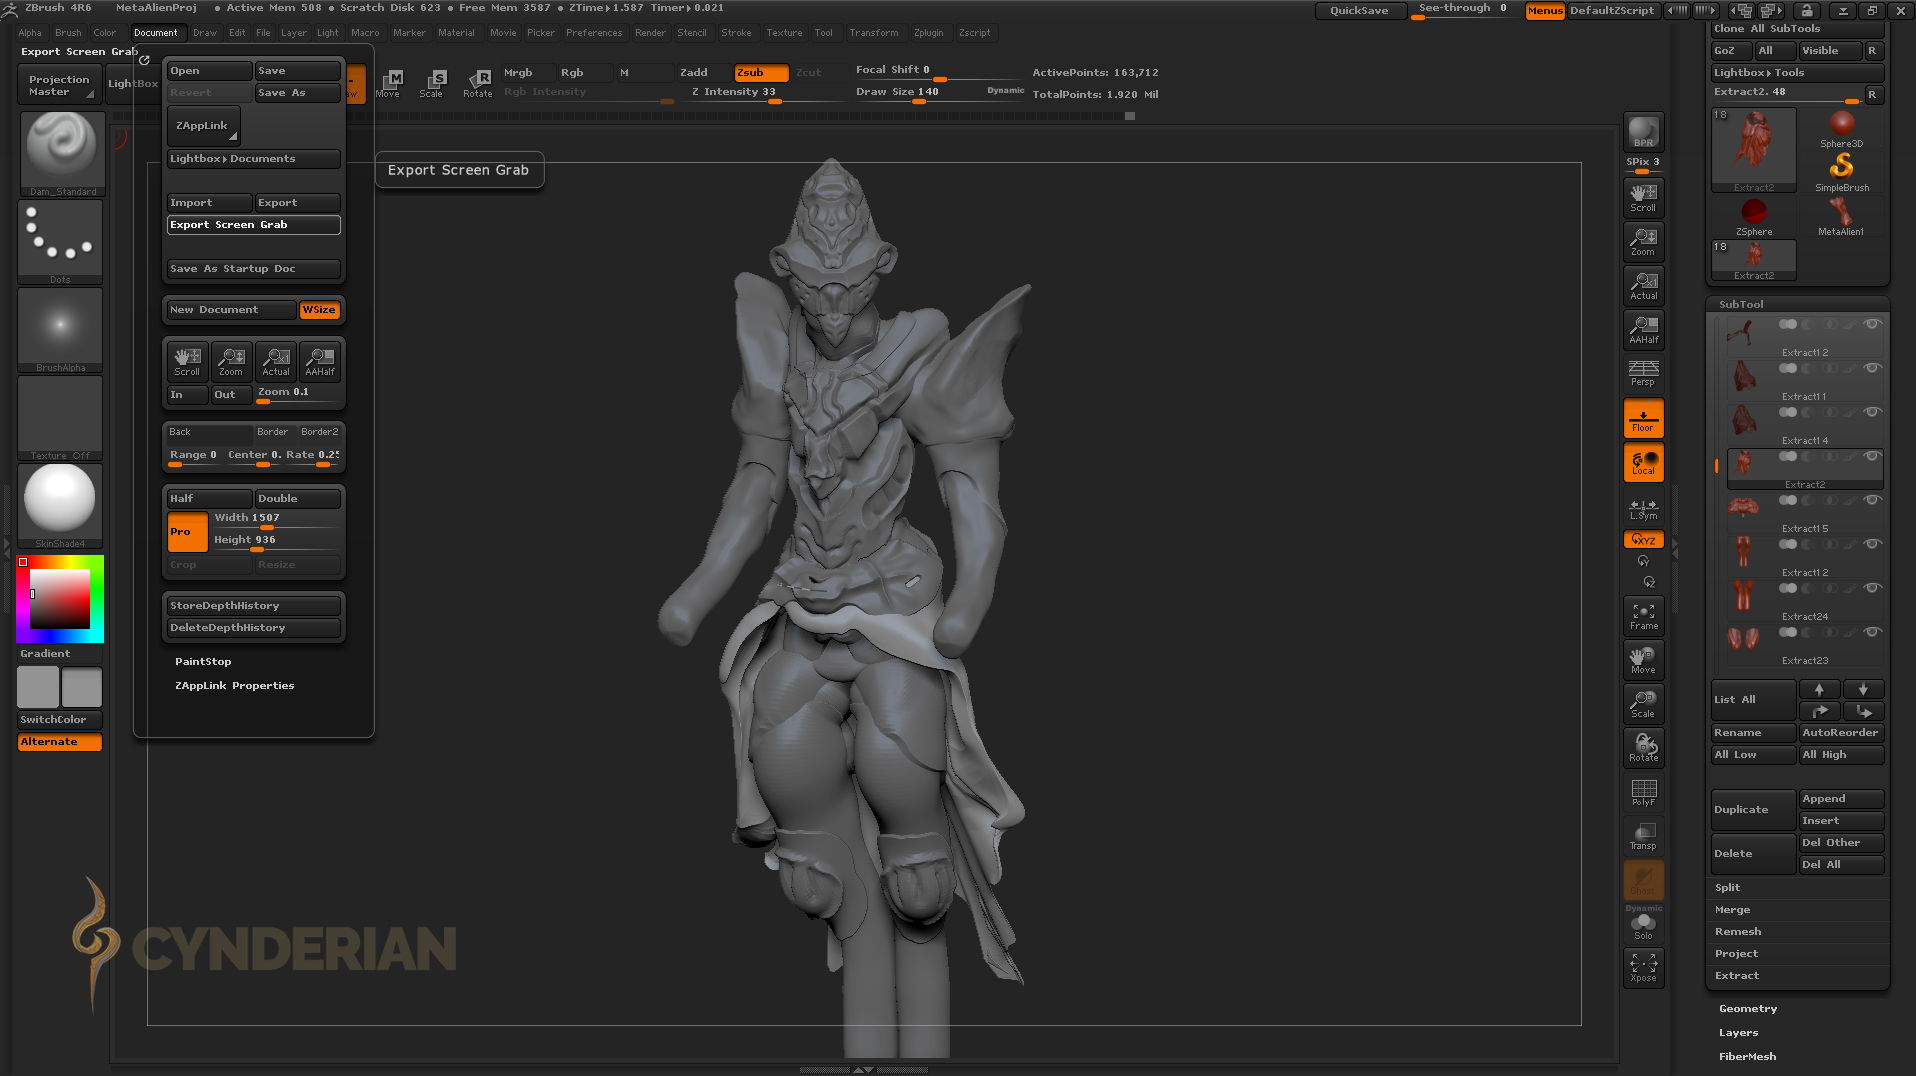Viewport: 1916px width, 1076px height.
Task: Expand ZAppLink Properties section
Action: pyautogui.click(x=234, y=686)
